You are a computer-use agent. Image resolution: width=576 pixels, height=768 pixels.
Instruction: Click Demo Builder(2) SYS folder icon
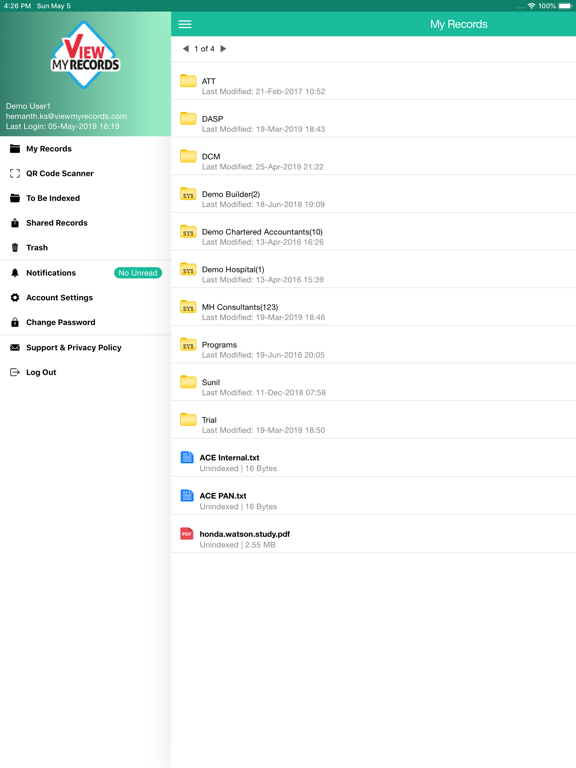click(x=188, y=194)
